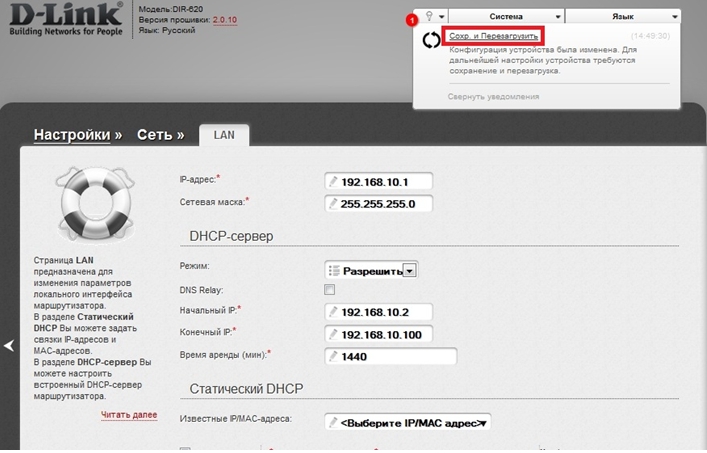This screenshot has height=453, width=707.
Task: Click the left sidebar collapse arrow
Action: tap(9, 345)
